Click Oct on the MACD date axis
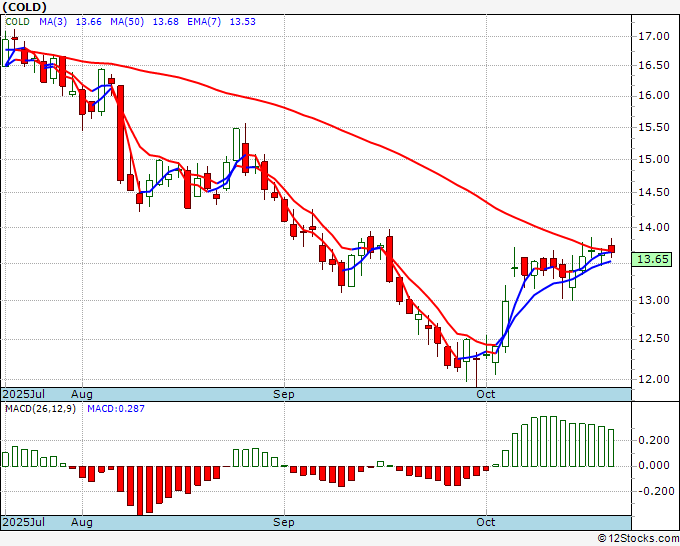Screen dimensions: 680x546 click(486, 522)
